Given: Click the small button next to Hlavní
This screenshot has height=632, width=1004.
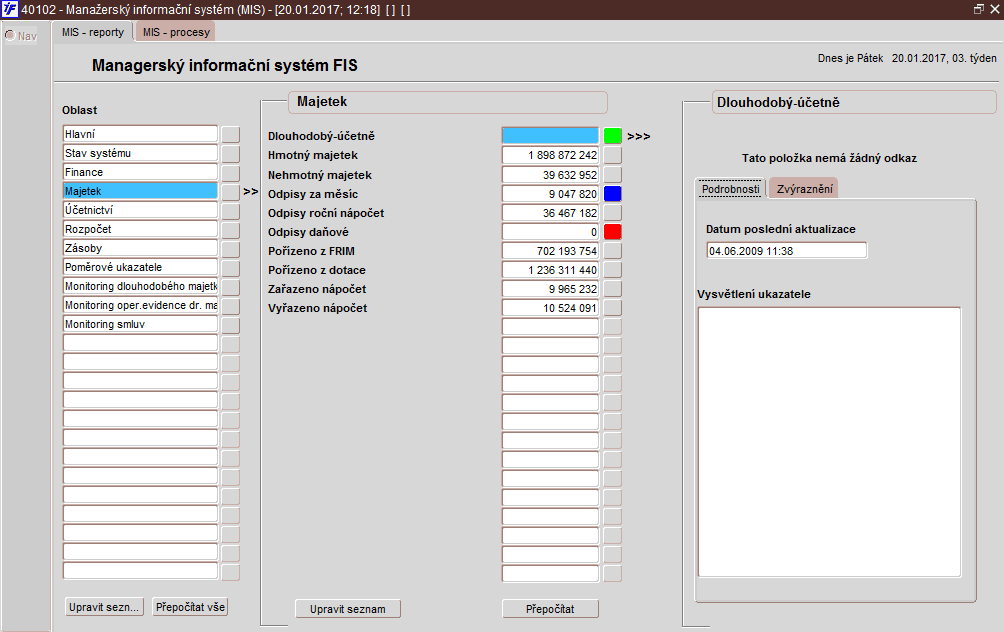Looking at the screenshot, I should point(230,134).
